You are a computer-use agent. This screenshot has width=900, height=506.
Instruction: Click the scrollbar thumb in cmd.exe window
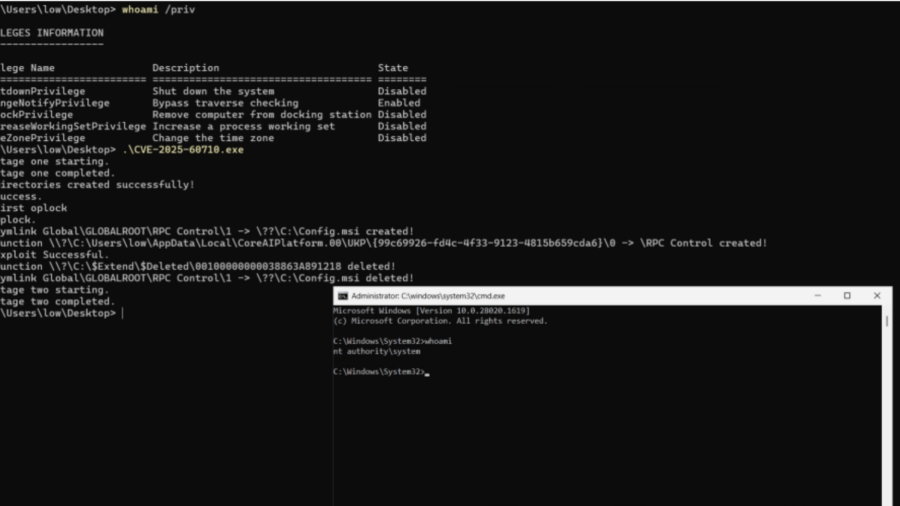tap(887, 321)
